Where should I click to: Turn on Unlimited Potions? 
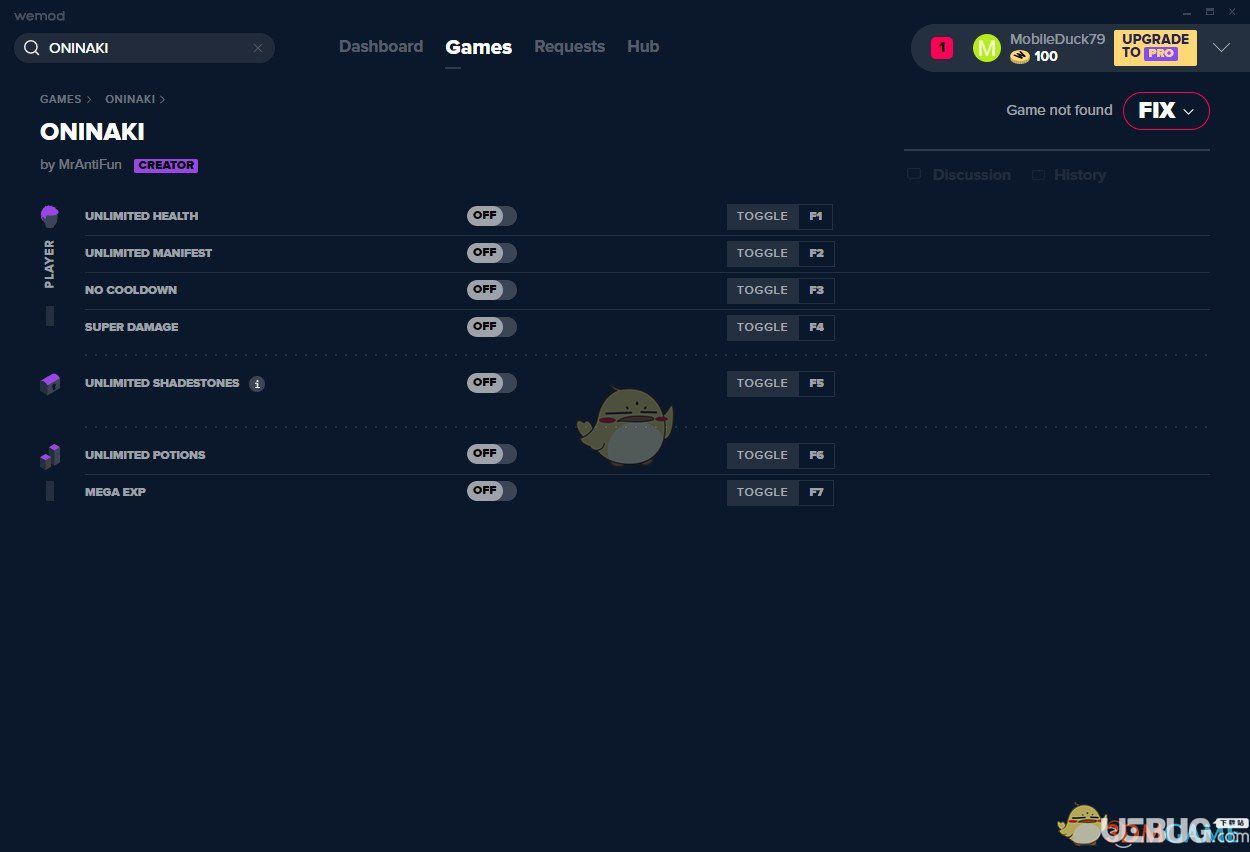pos(492,454)
